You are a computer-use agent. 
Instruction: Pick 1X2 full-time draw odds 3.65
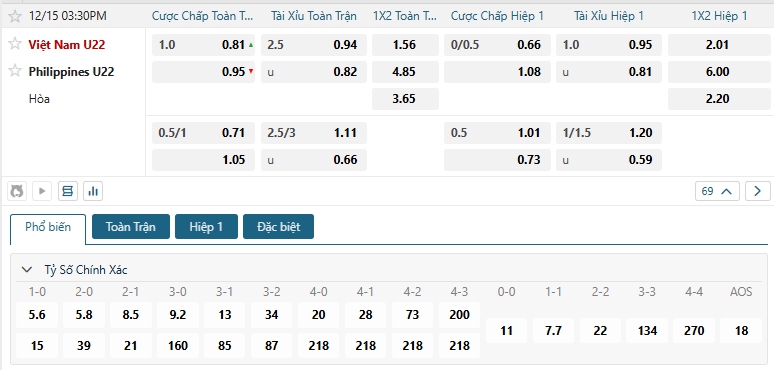coord(405,99)
